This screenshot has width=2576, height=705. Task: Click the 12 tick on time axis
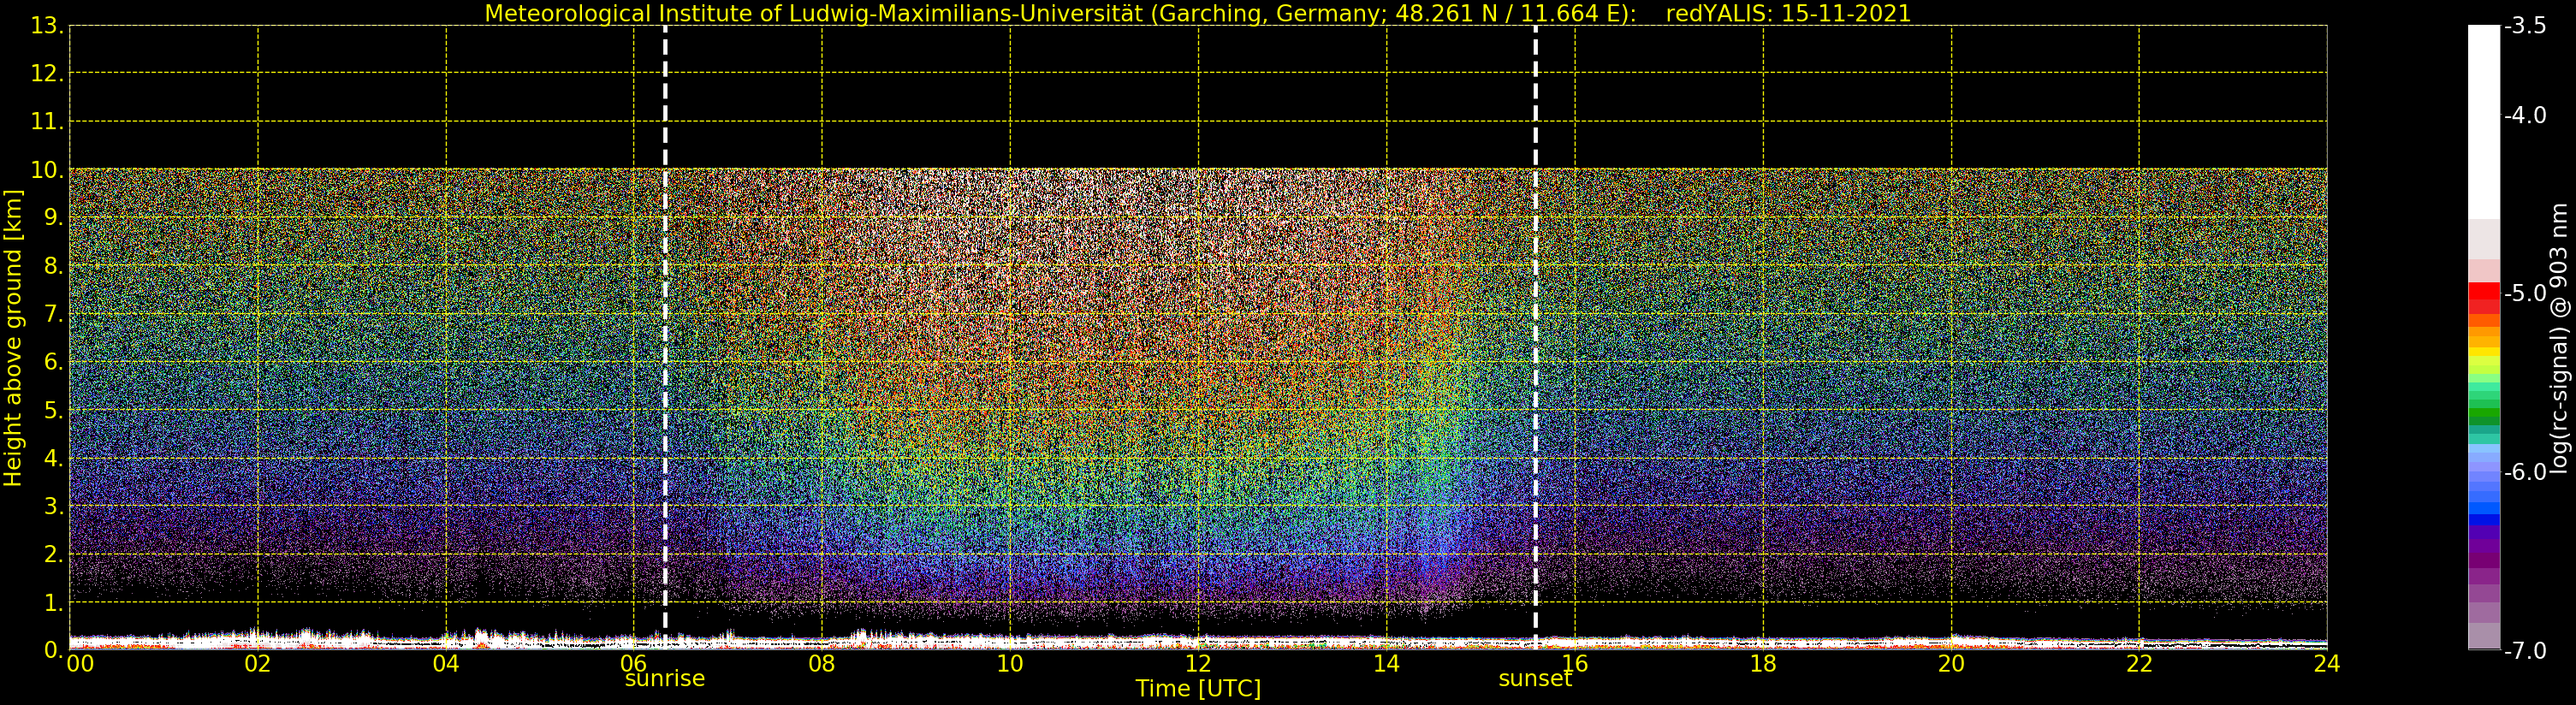pos(1197,664)
